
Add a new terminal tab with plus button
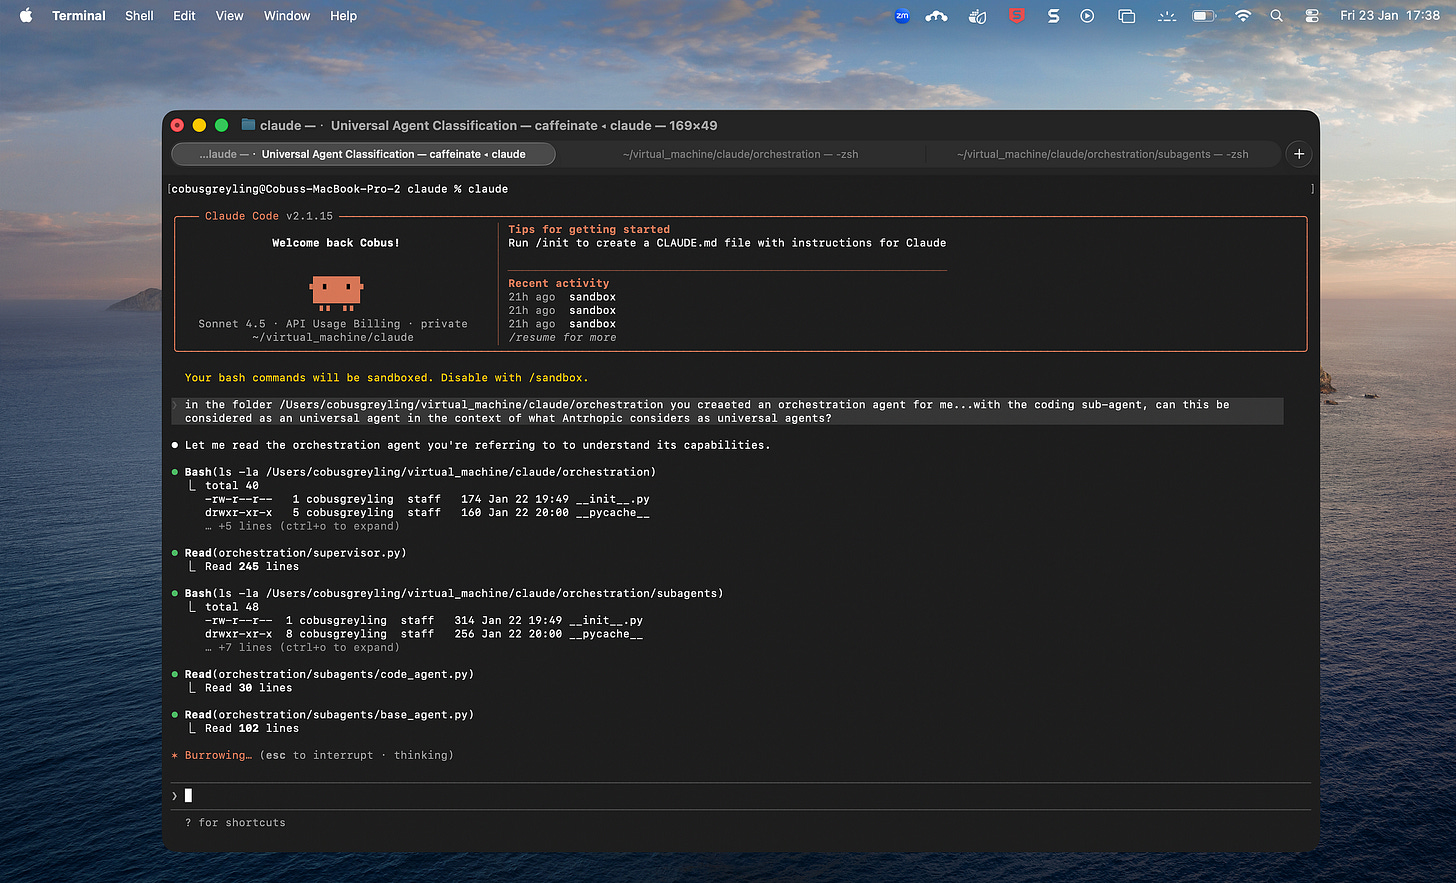pyautogui.click(x=1299, y=154)
